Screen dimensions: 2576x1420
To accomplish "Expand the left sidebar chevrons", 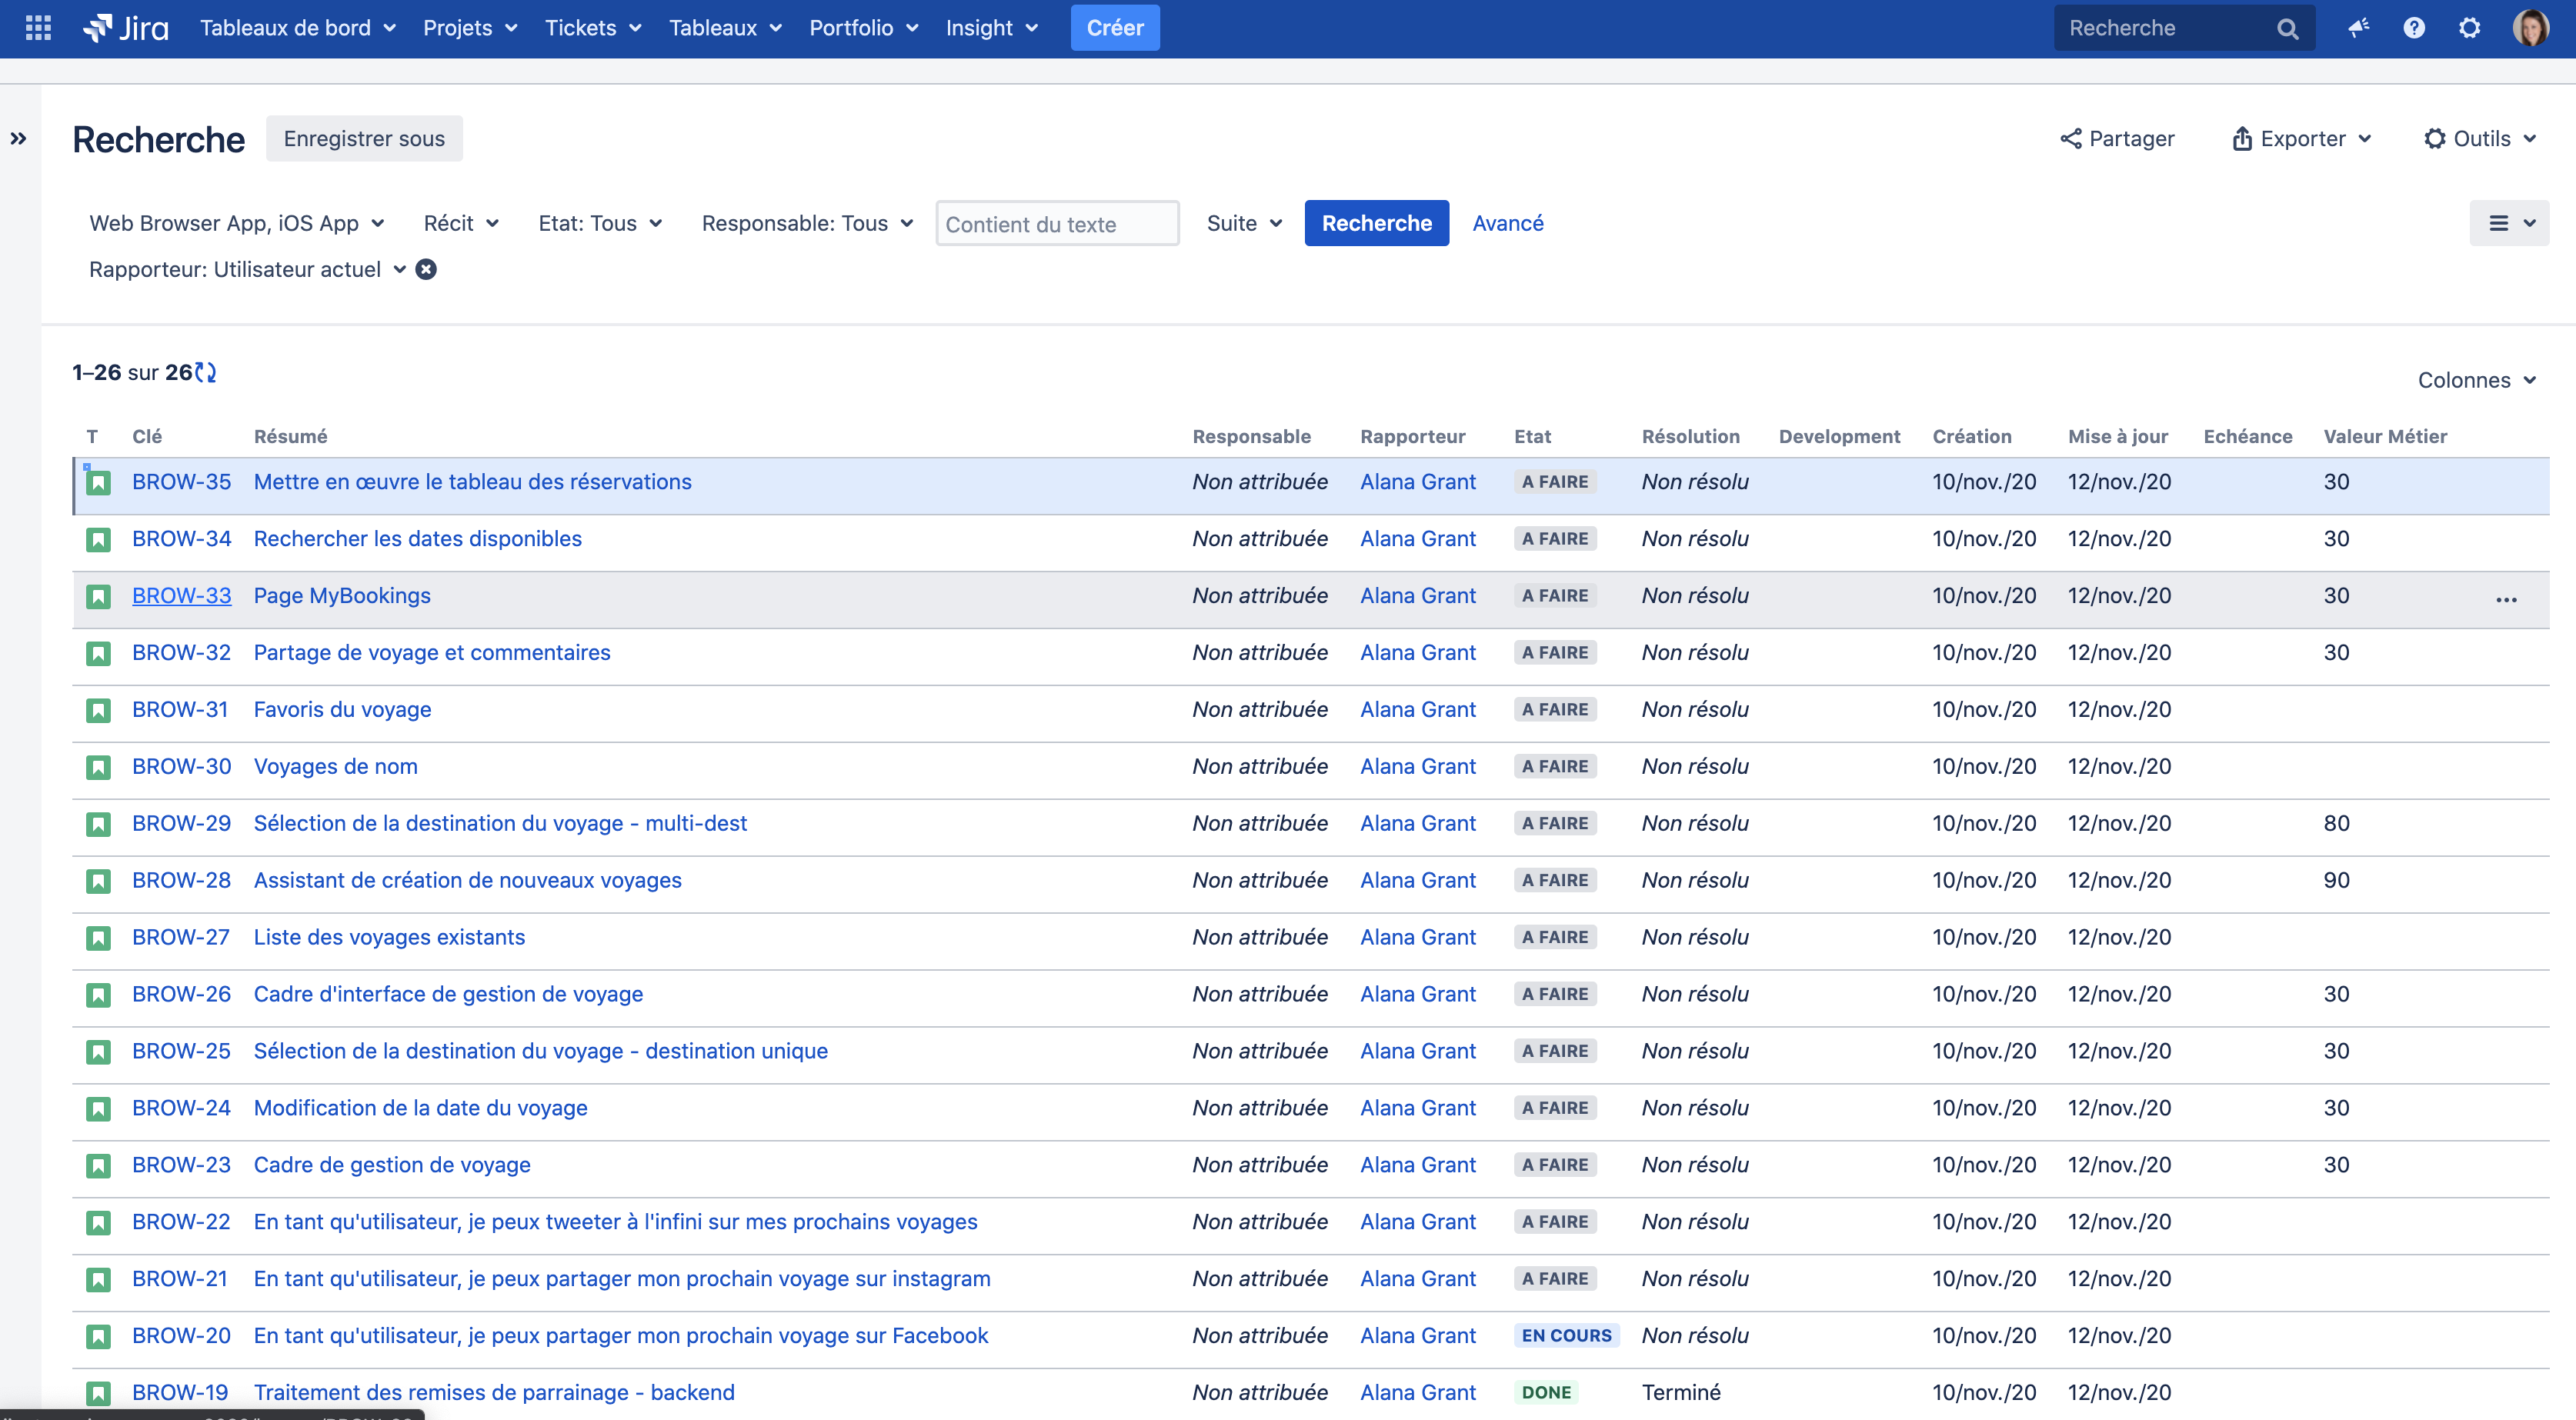I will [19, 139].
